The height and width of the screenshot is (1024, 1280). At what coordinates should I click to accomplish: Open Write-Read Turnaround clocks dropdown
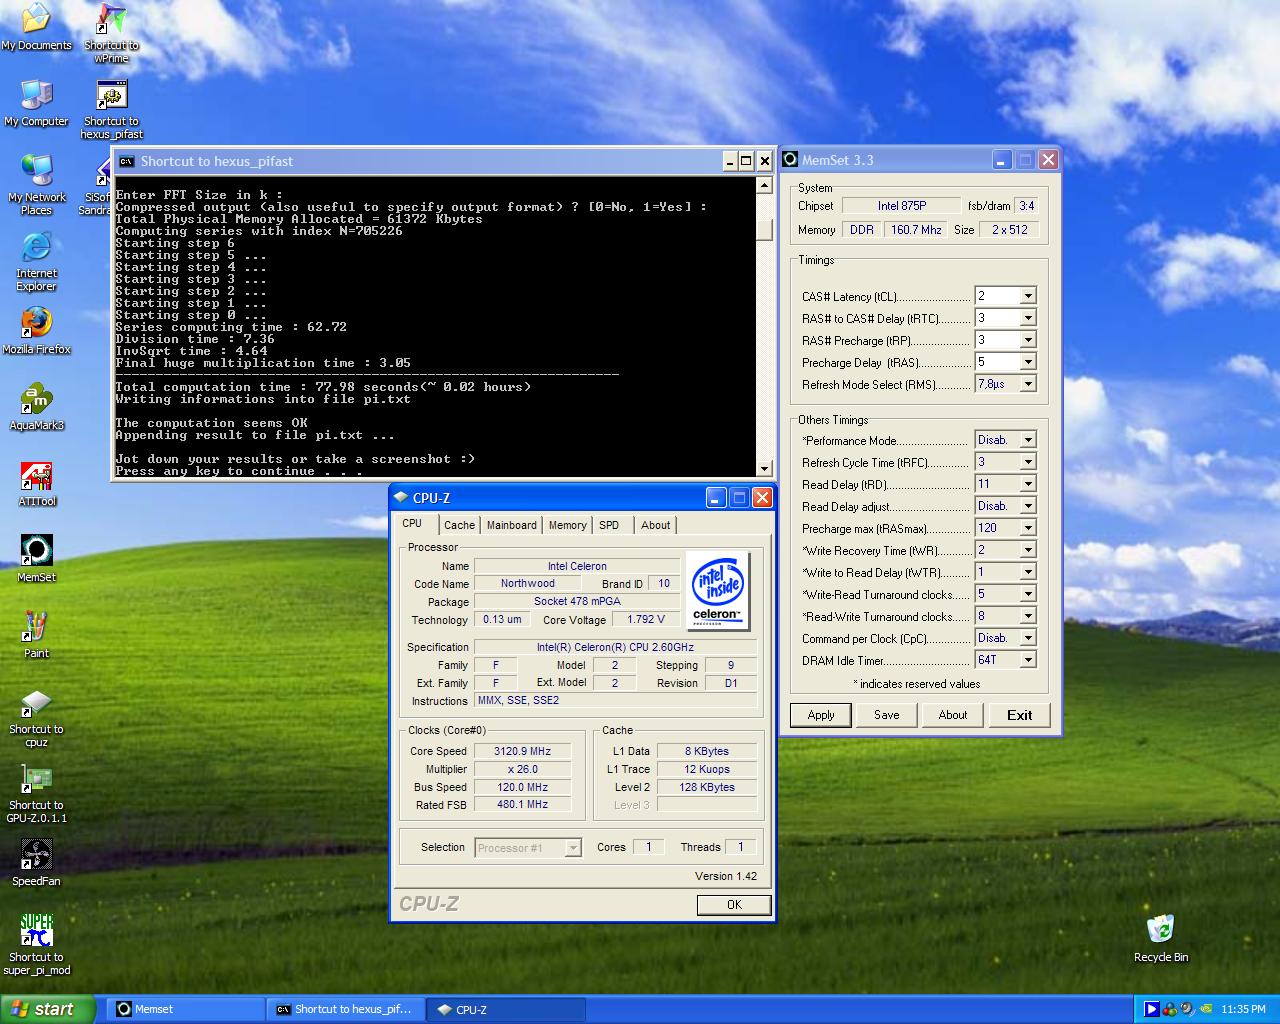coord(1027,594)
